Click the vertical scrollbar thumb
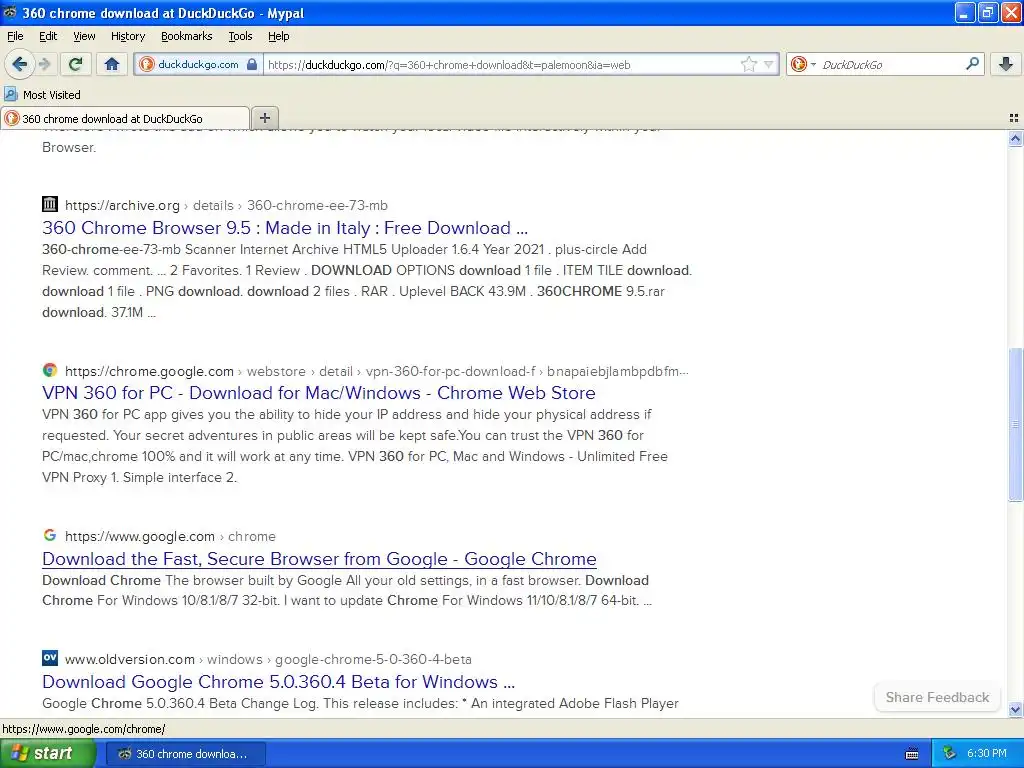1024x768 pixels. [x=1015, y=425]
